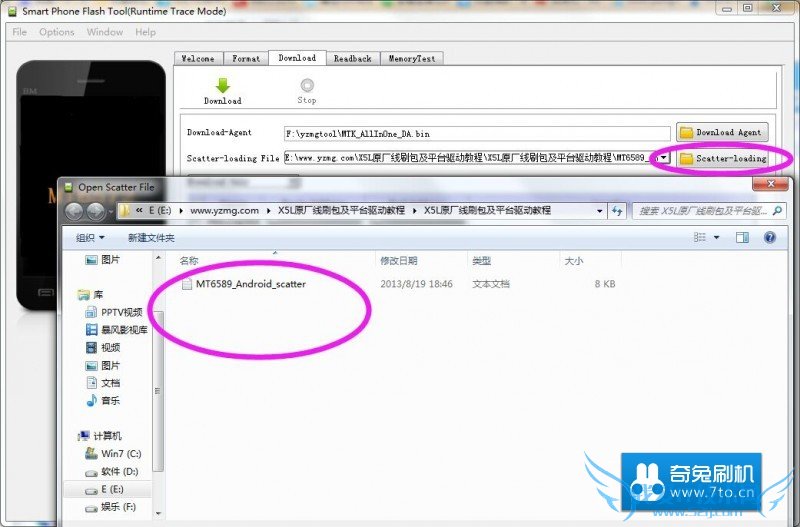Expand the view options dropdown arrow

point(716,237)
